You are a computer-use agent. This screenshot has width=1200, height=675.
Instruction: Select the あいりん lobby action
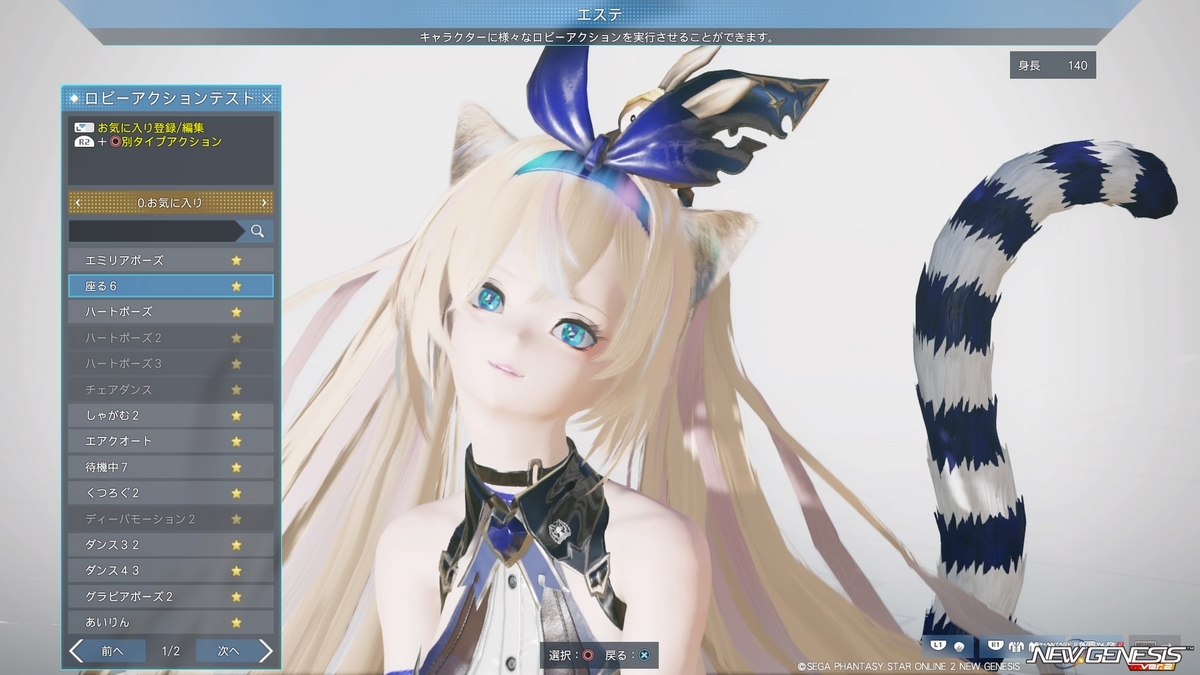(x=171, y=623)
